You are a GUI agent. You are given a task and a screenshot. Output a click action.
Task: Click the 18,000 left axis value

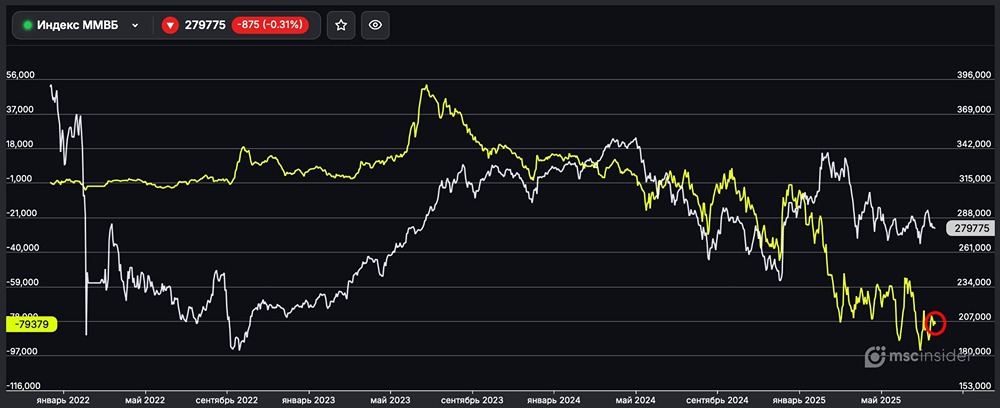pos(20,145)
